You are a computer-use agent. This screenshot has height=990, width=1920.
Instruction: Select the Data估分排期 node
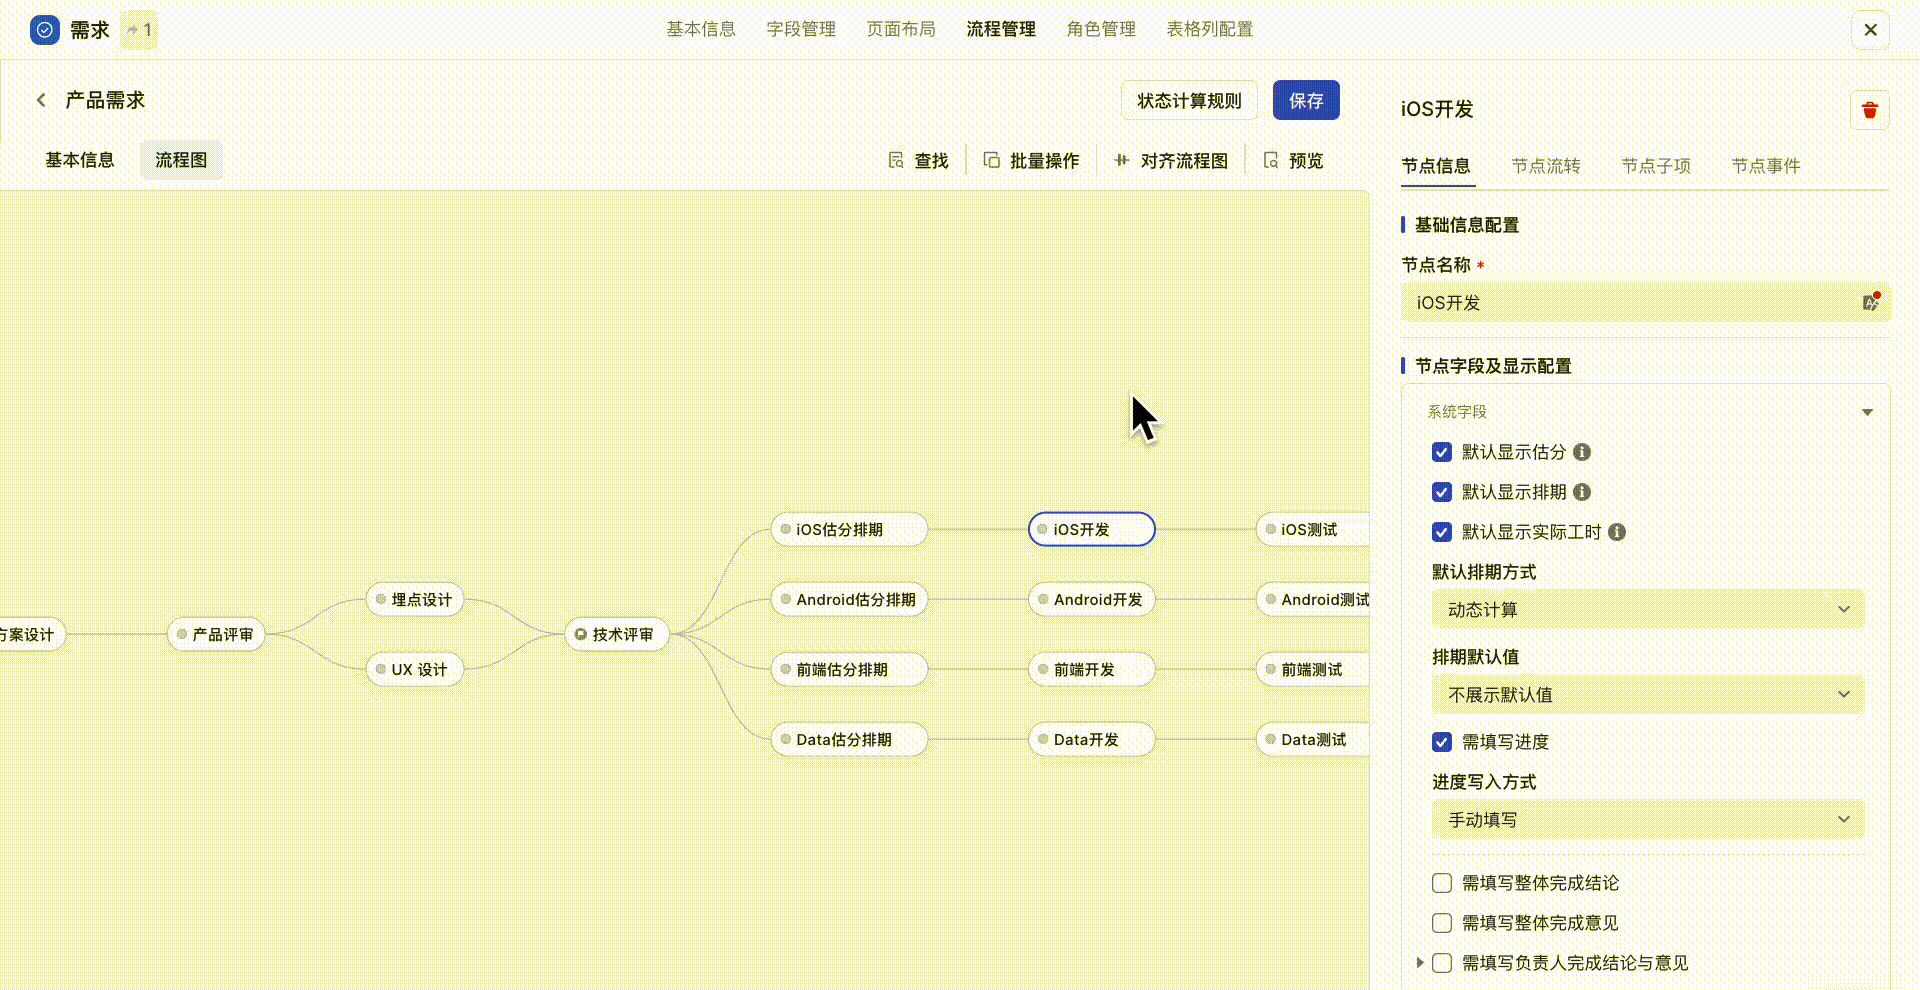tap(849, 739)
